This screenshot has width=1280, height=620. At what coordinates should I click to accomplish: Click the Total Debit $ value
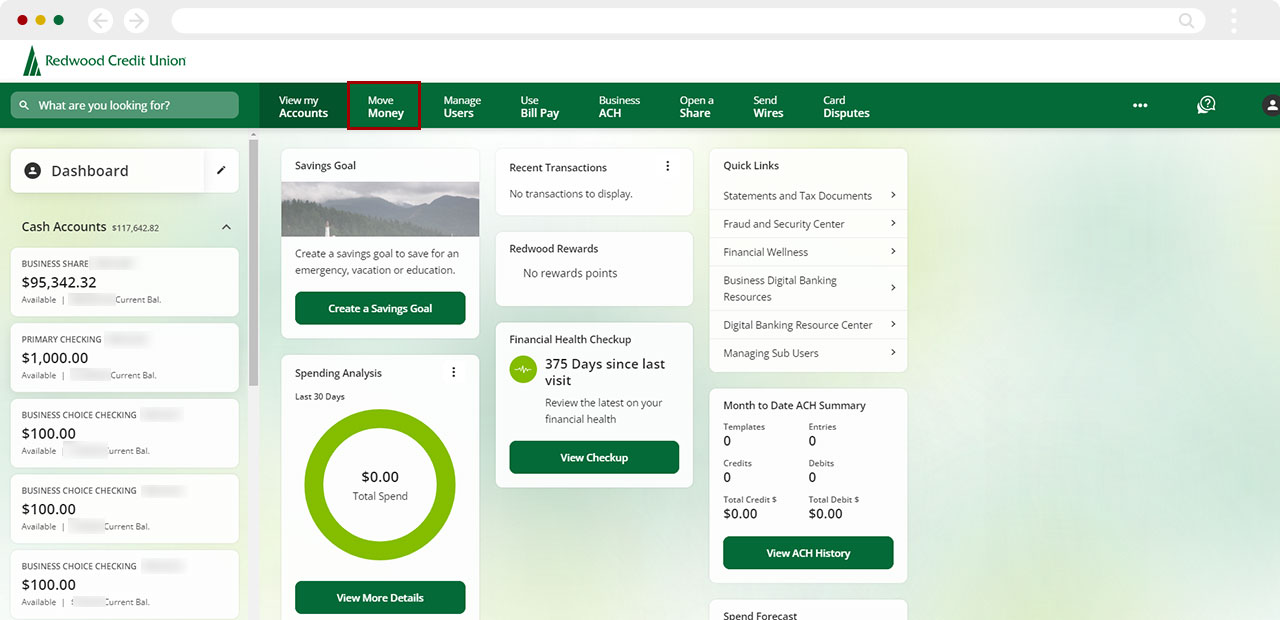(x=826, y=514)
